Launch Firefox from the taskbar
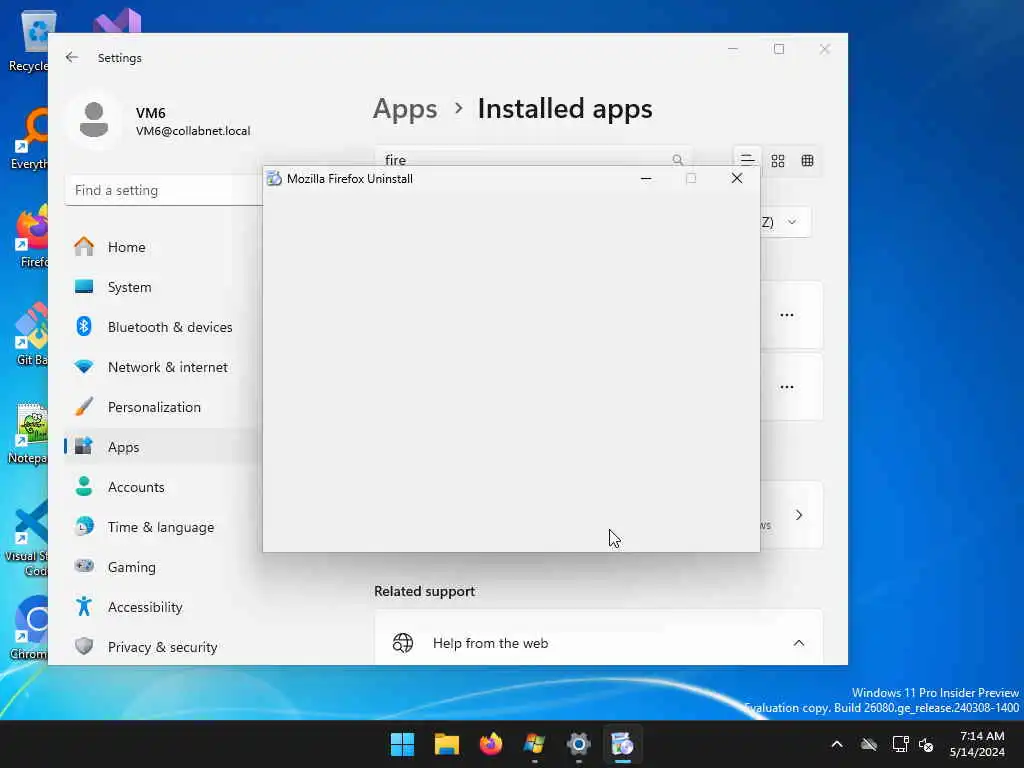This screenshot has height=768, width=1024. pos(491,744)
